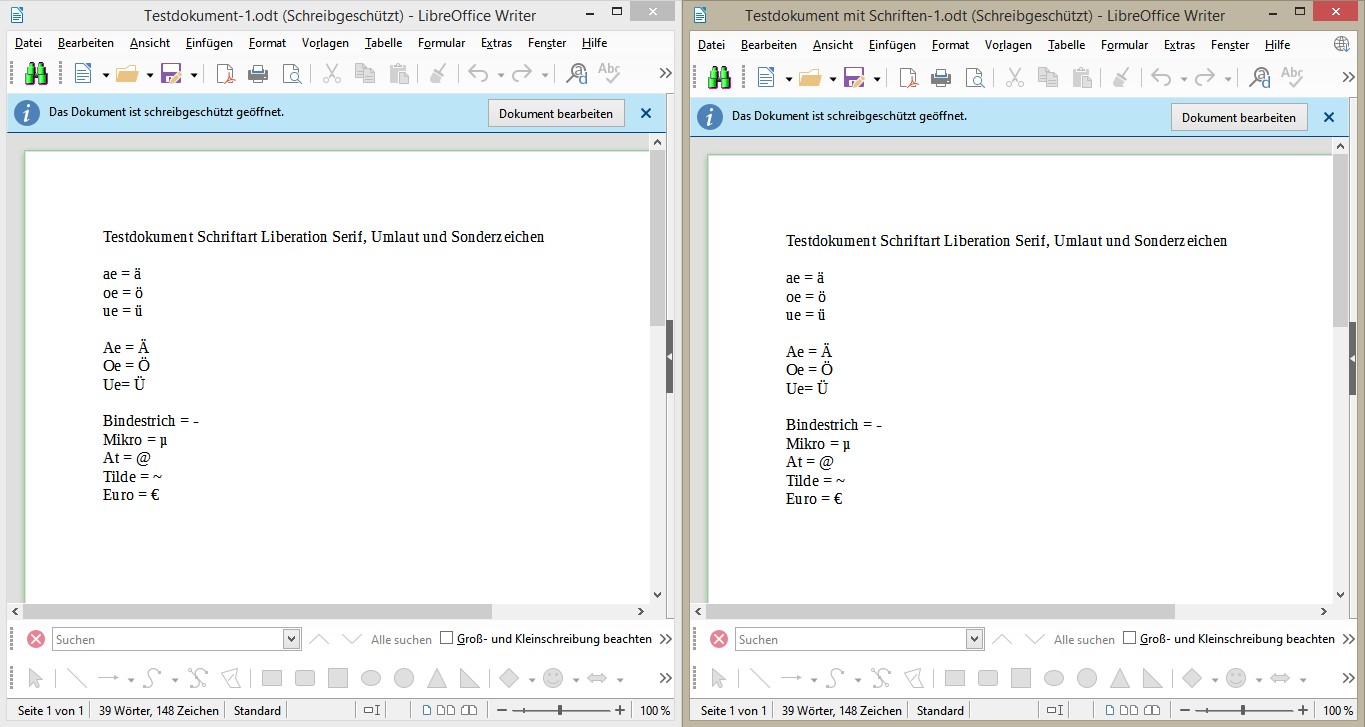This screenshot has width=1365, height=727.
Task: Enable Groß- und Kleinschreibung checkbox in Schriften-1 window
Action: coord(1130,638)
